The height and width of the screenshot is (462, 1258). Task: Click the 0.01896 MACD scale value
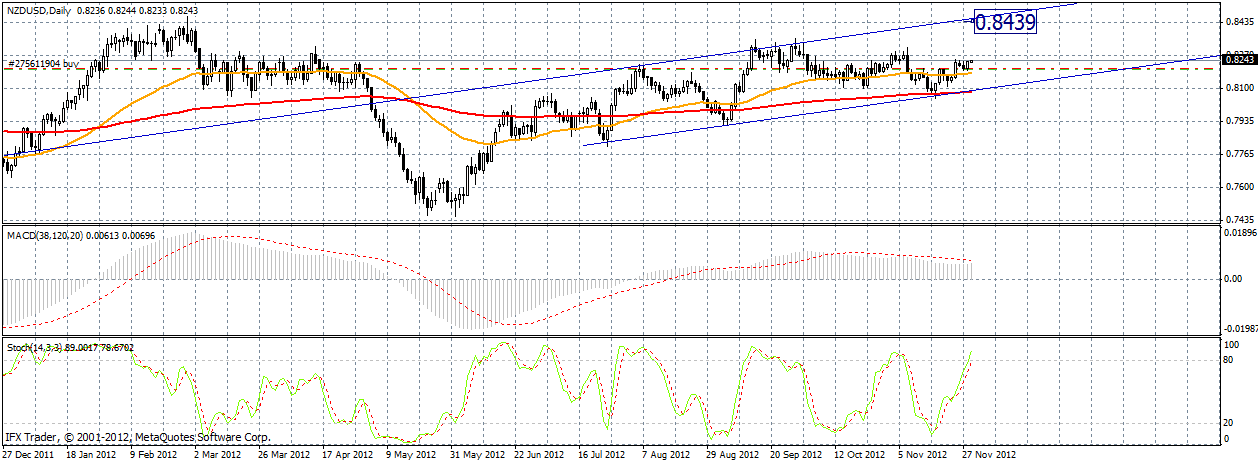(x=1240, y=233)
